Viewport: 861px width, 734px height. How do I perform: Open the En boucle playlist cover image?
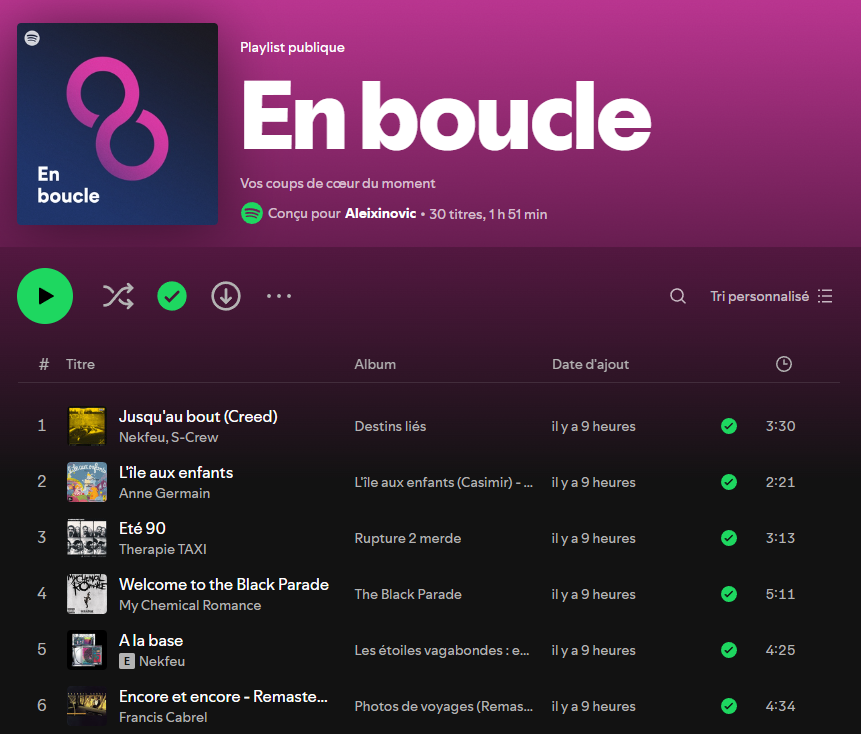click(118, 124)
